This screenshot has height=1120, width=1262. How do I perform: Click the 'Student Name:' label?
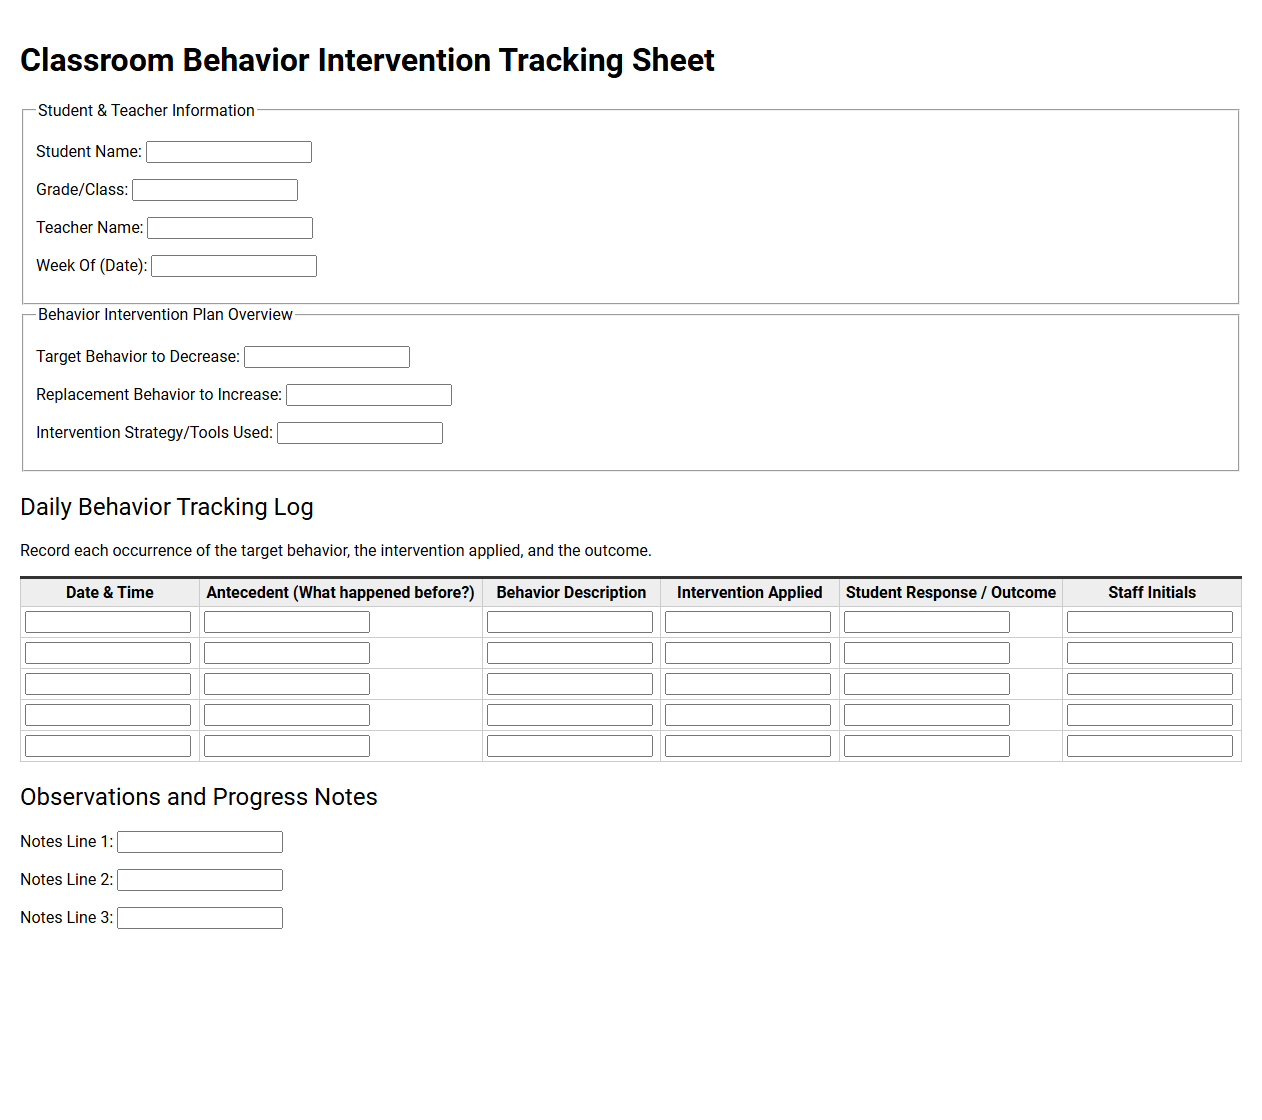89,152
